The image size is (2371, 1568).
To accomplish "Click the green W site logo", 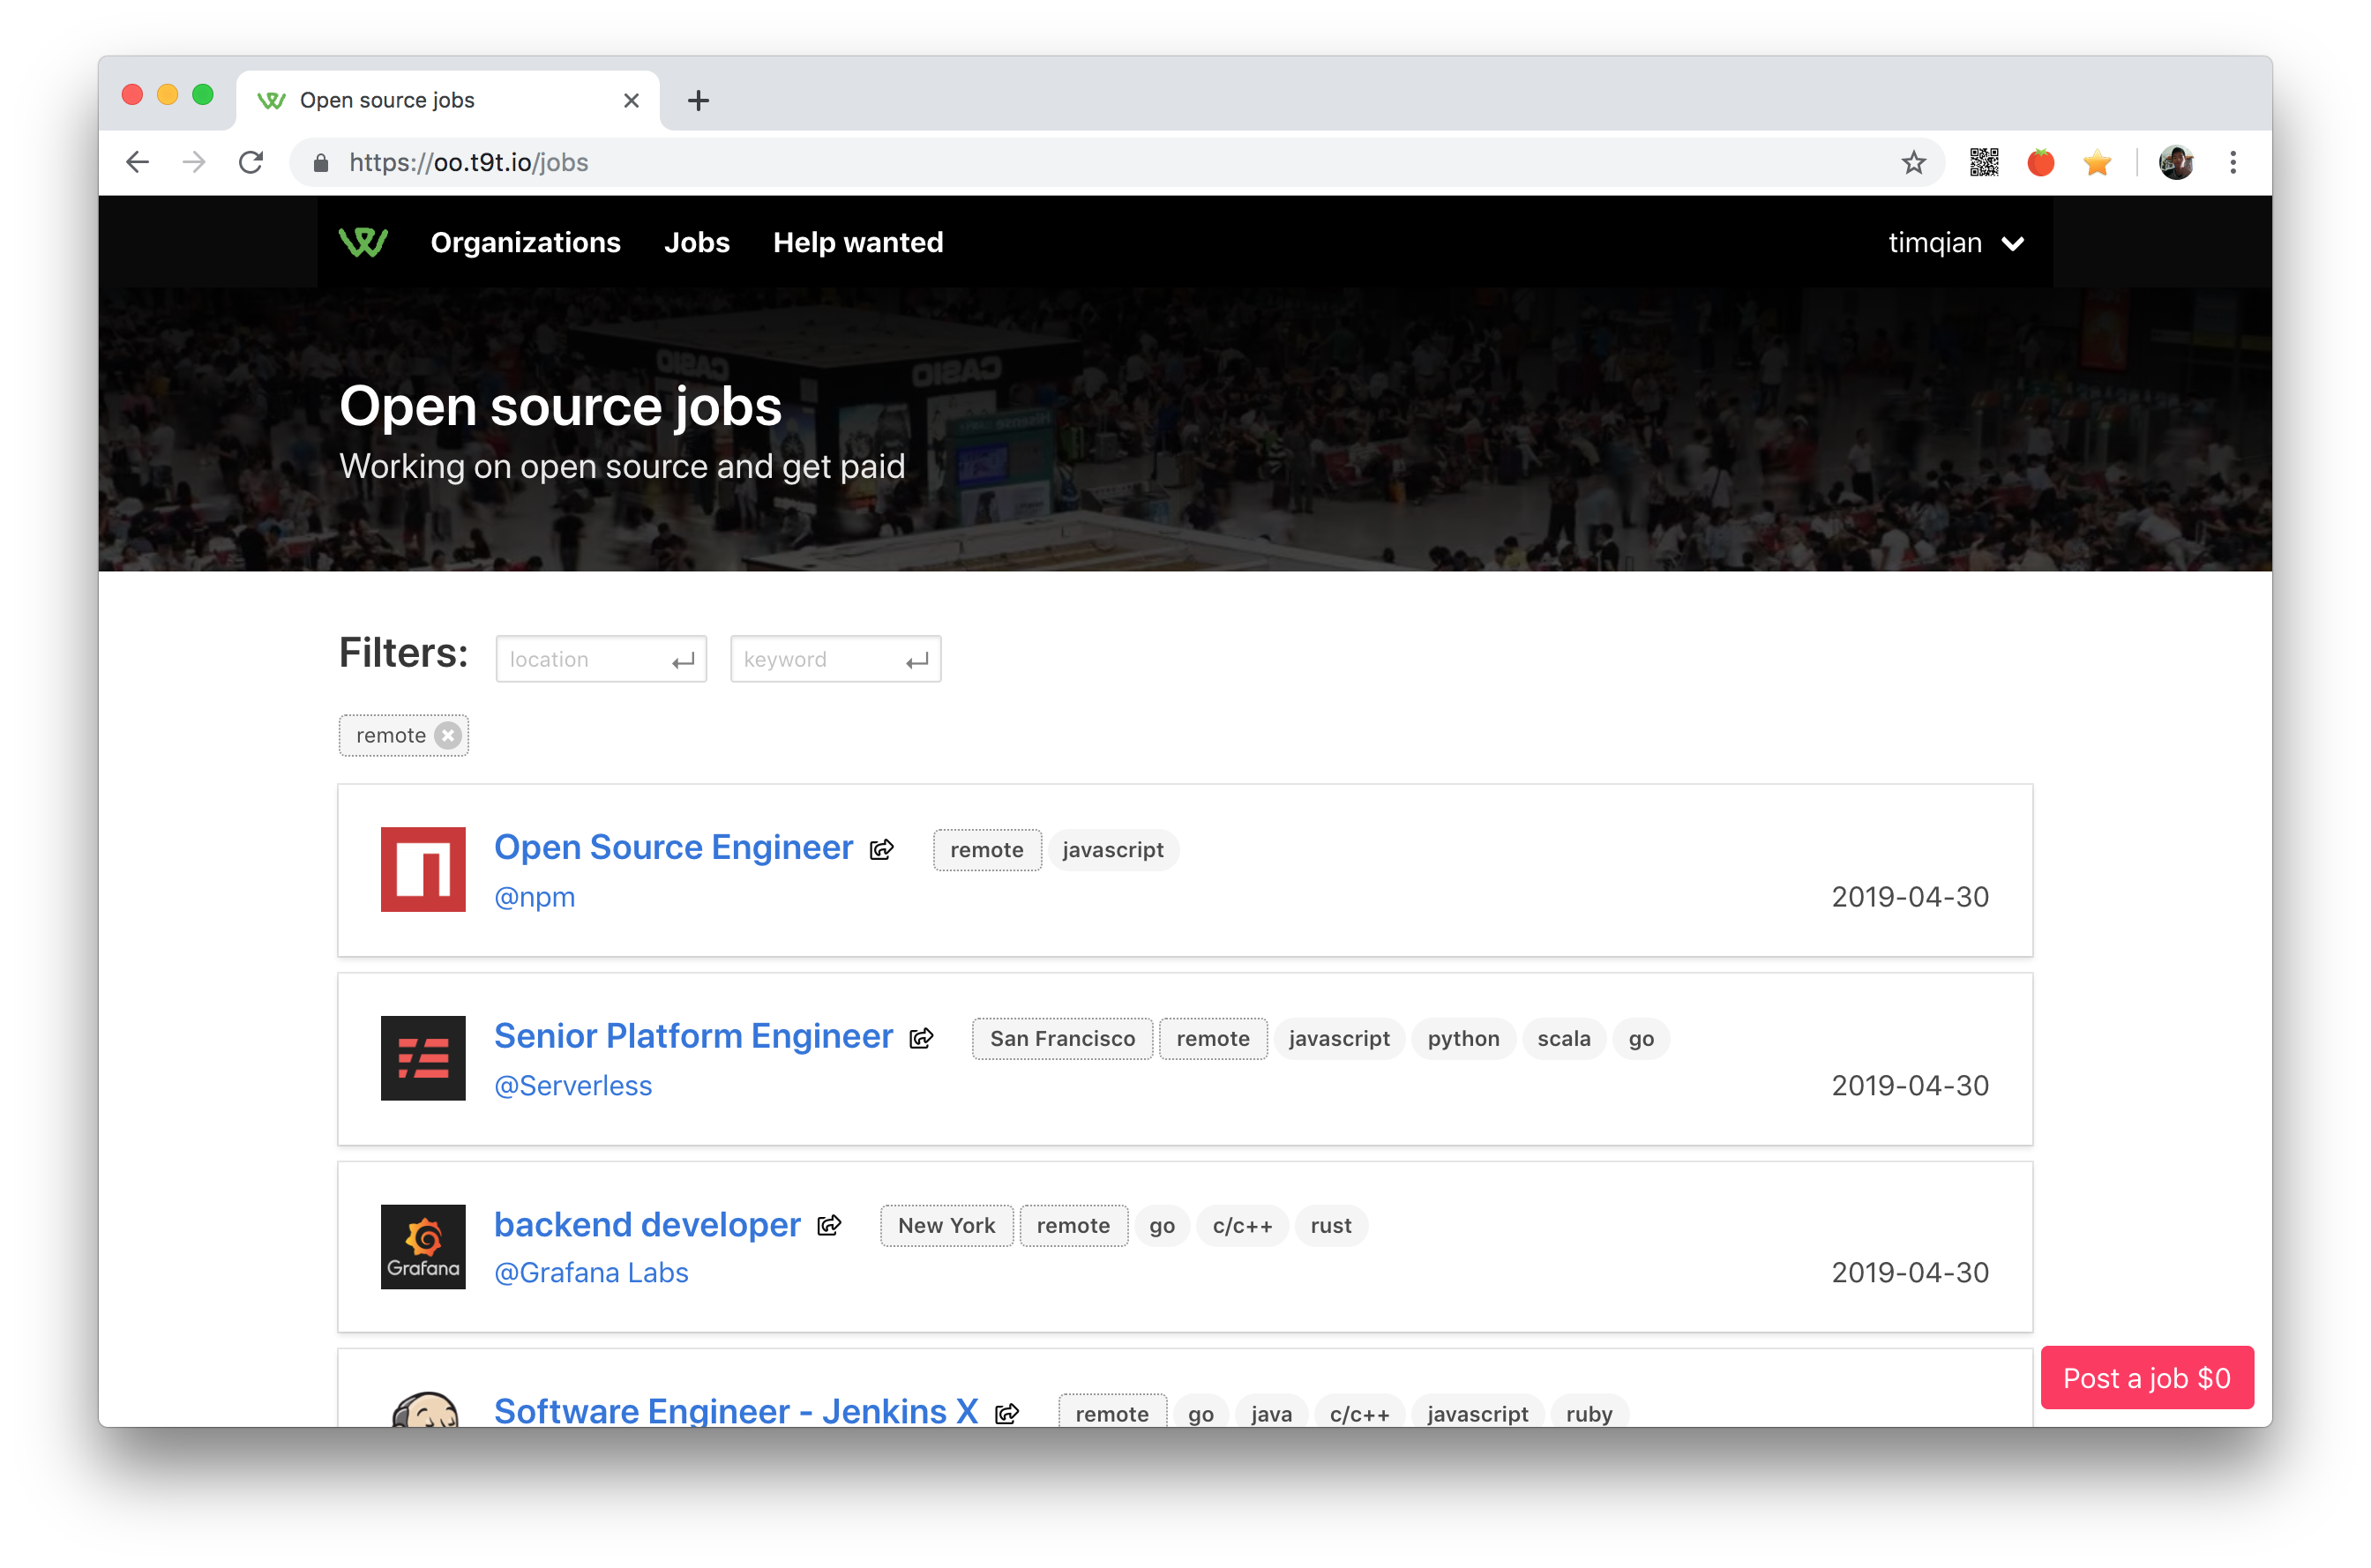I will coord(363,243).
